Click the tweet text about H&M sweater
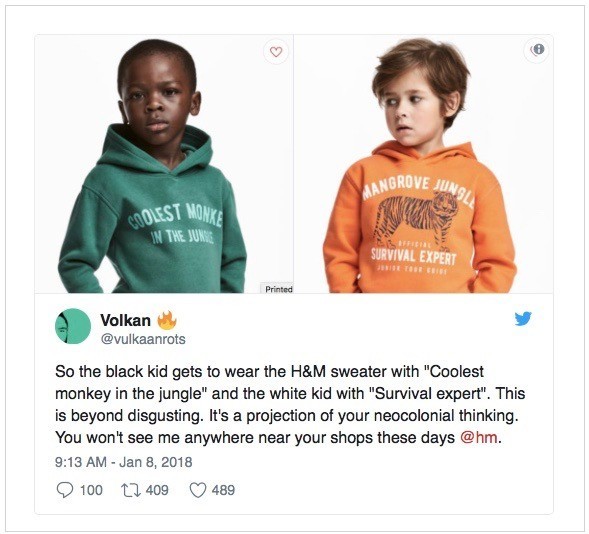The image size is (589, 534). [x=290, y=404]
